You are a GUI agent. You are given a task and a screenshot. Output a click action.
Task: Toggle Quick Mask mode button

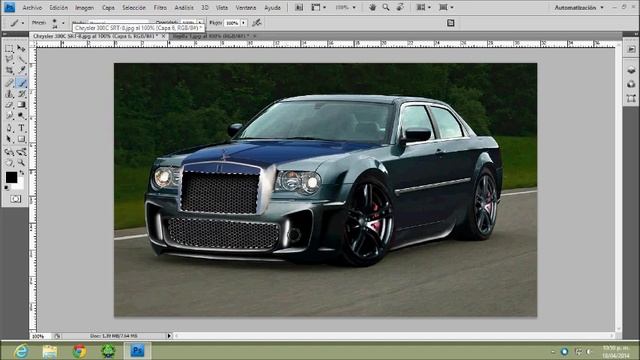(x=16, y=199)
